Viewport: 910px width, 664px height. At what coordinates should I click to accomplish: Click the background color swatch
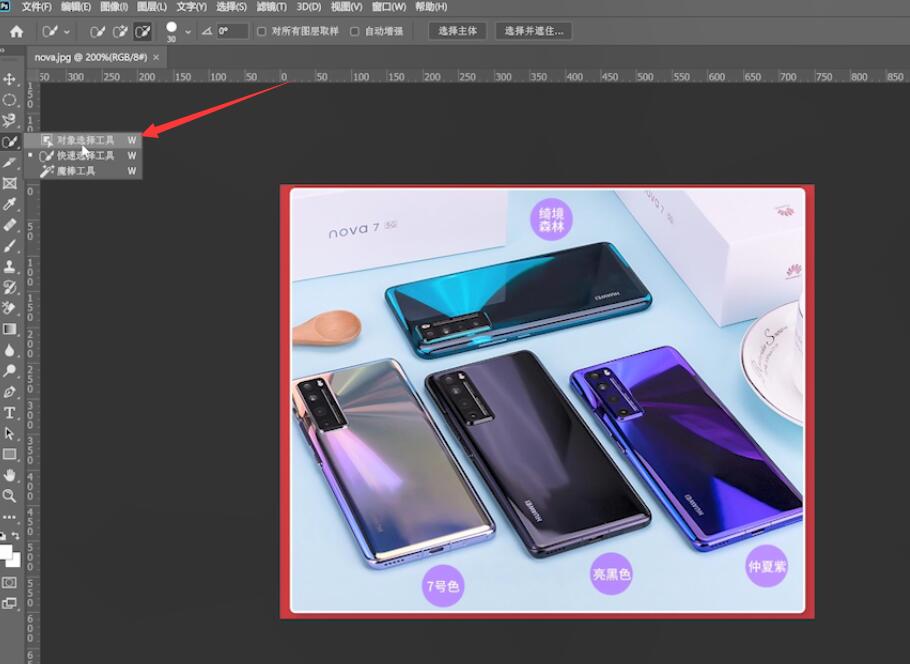pos(15,561)
